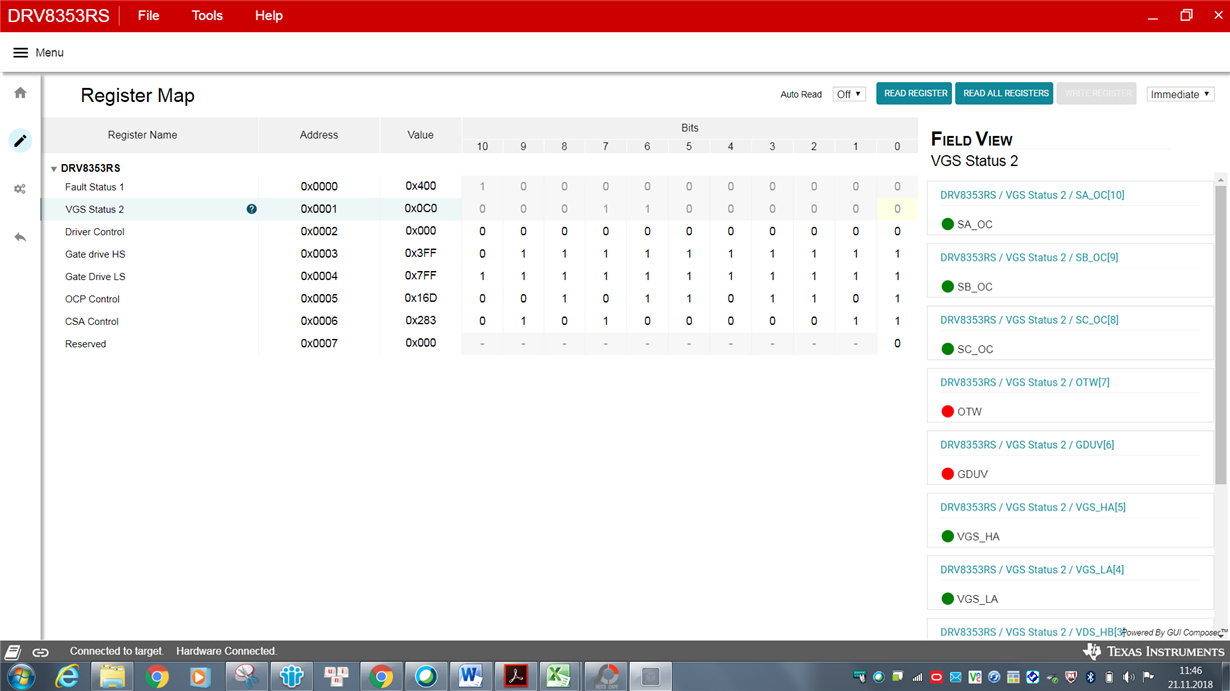
Task: Open the hamburger Menu icon
Action: coord(20,53)
